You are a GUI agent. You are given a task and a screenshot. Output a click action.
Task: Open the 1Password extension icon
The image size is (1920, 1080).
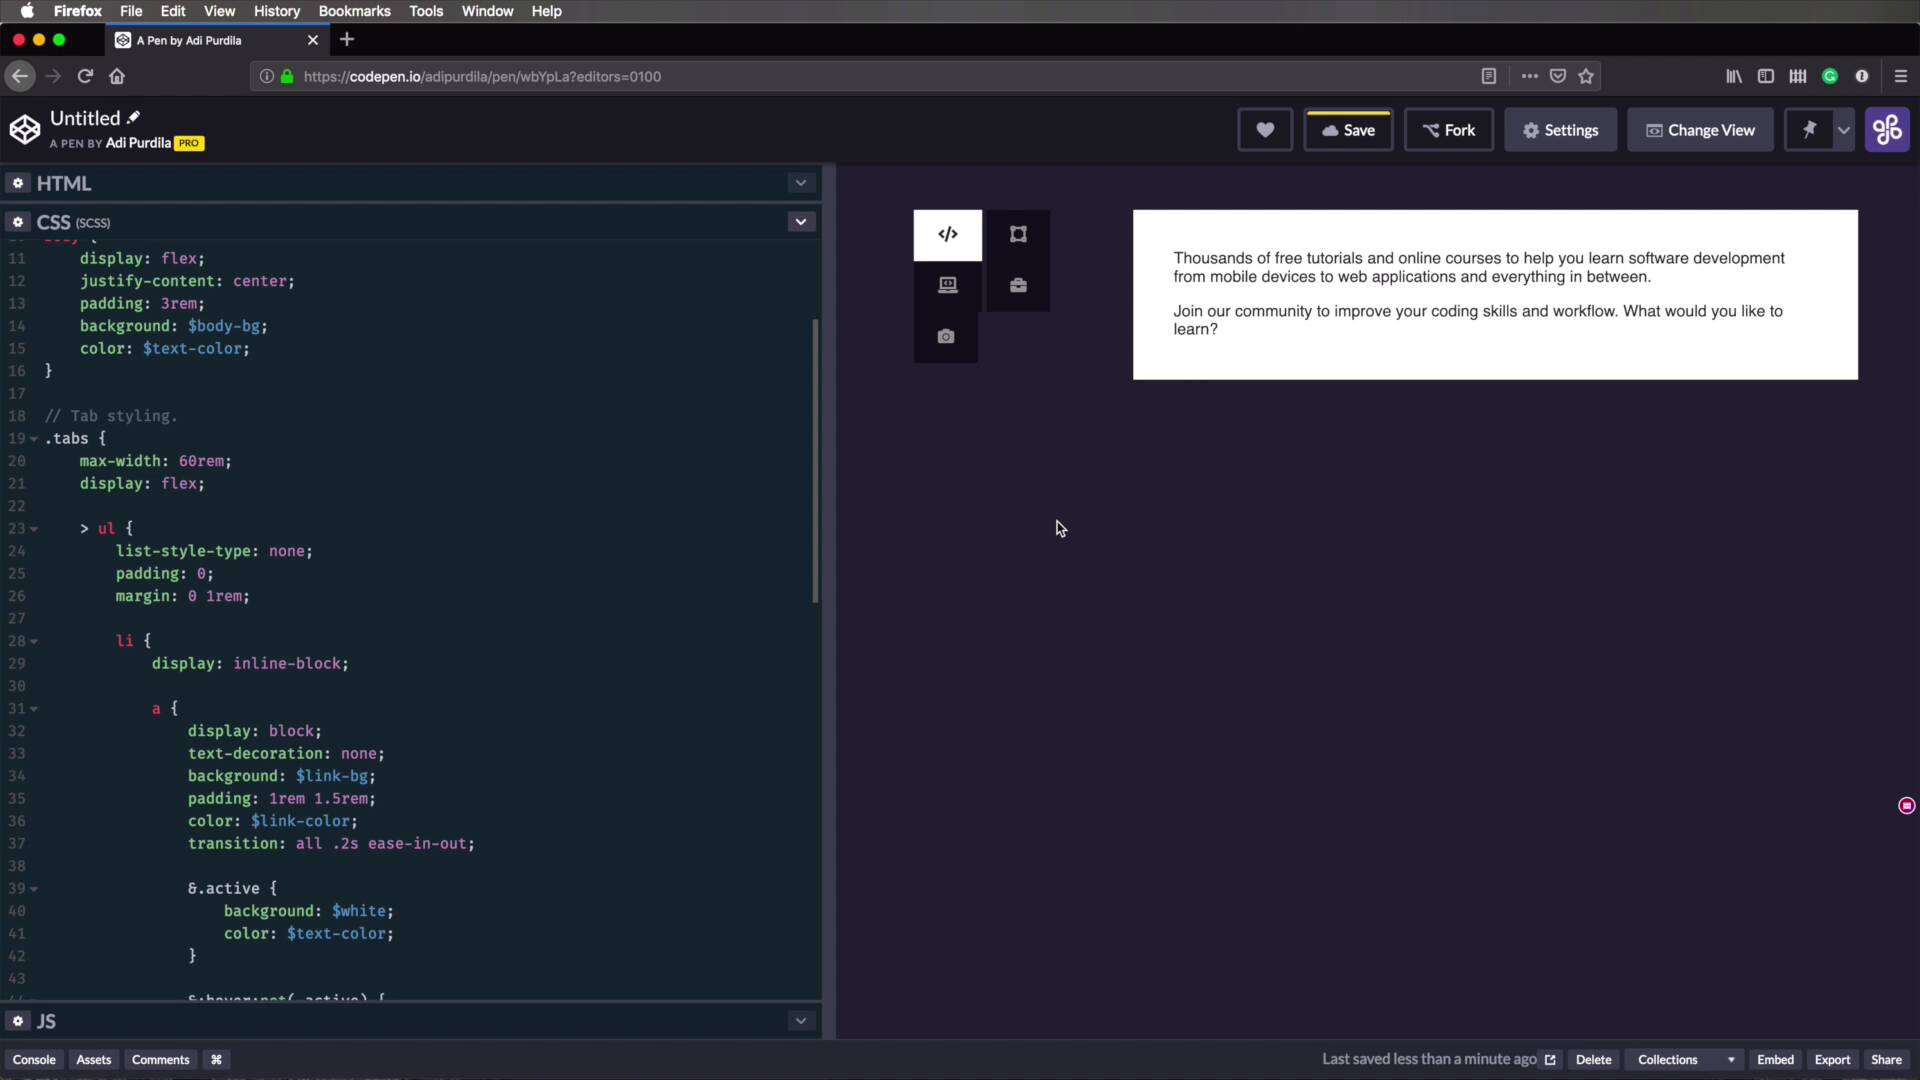1863,76
